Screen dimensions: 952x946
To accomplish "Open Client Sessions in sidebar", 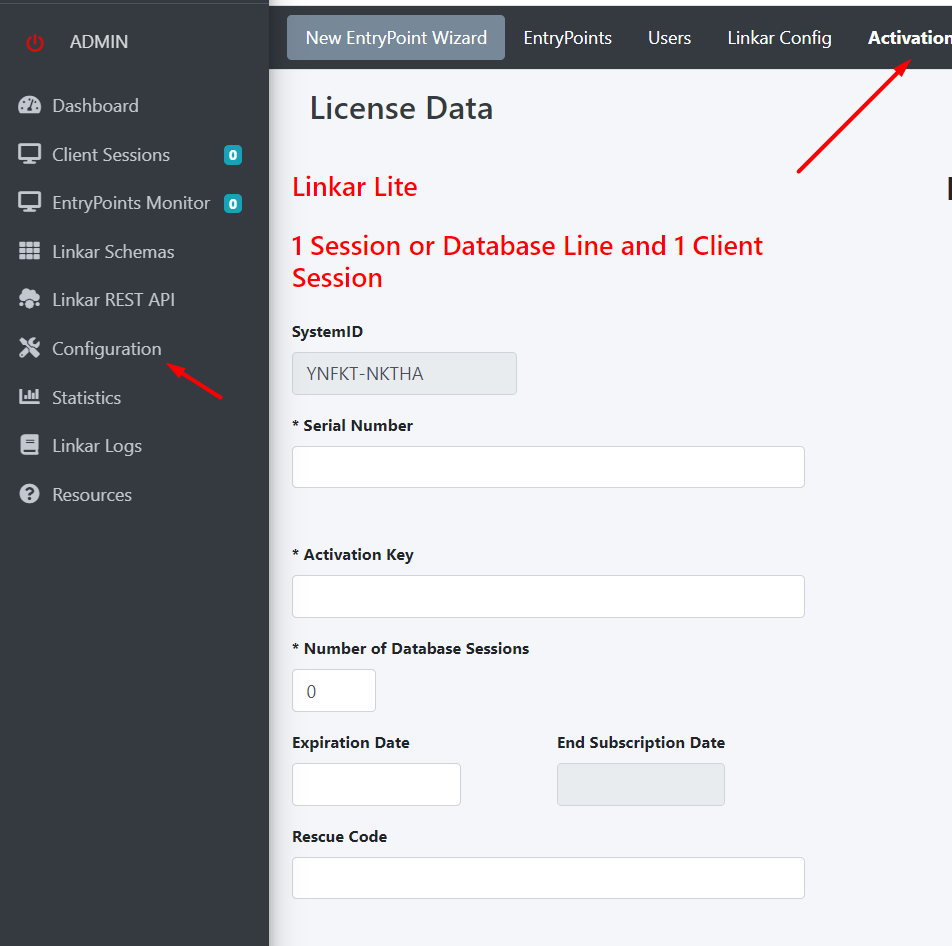I will (111, 155).
